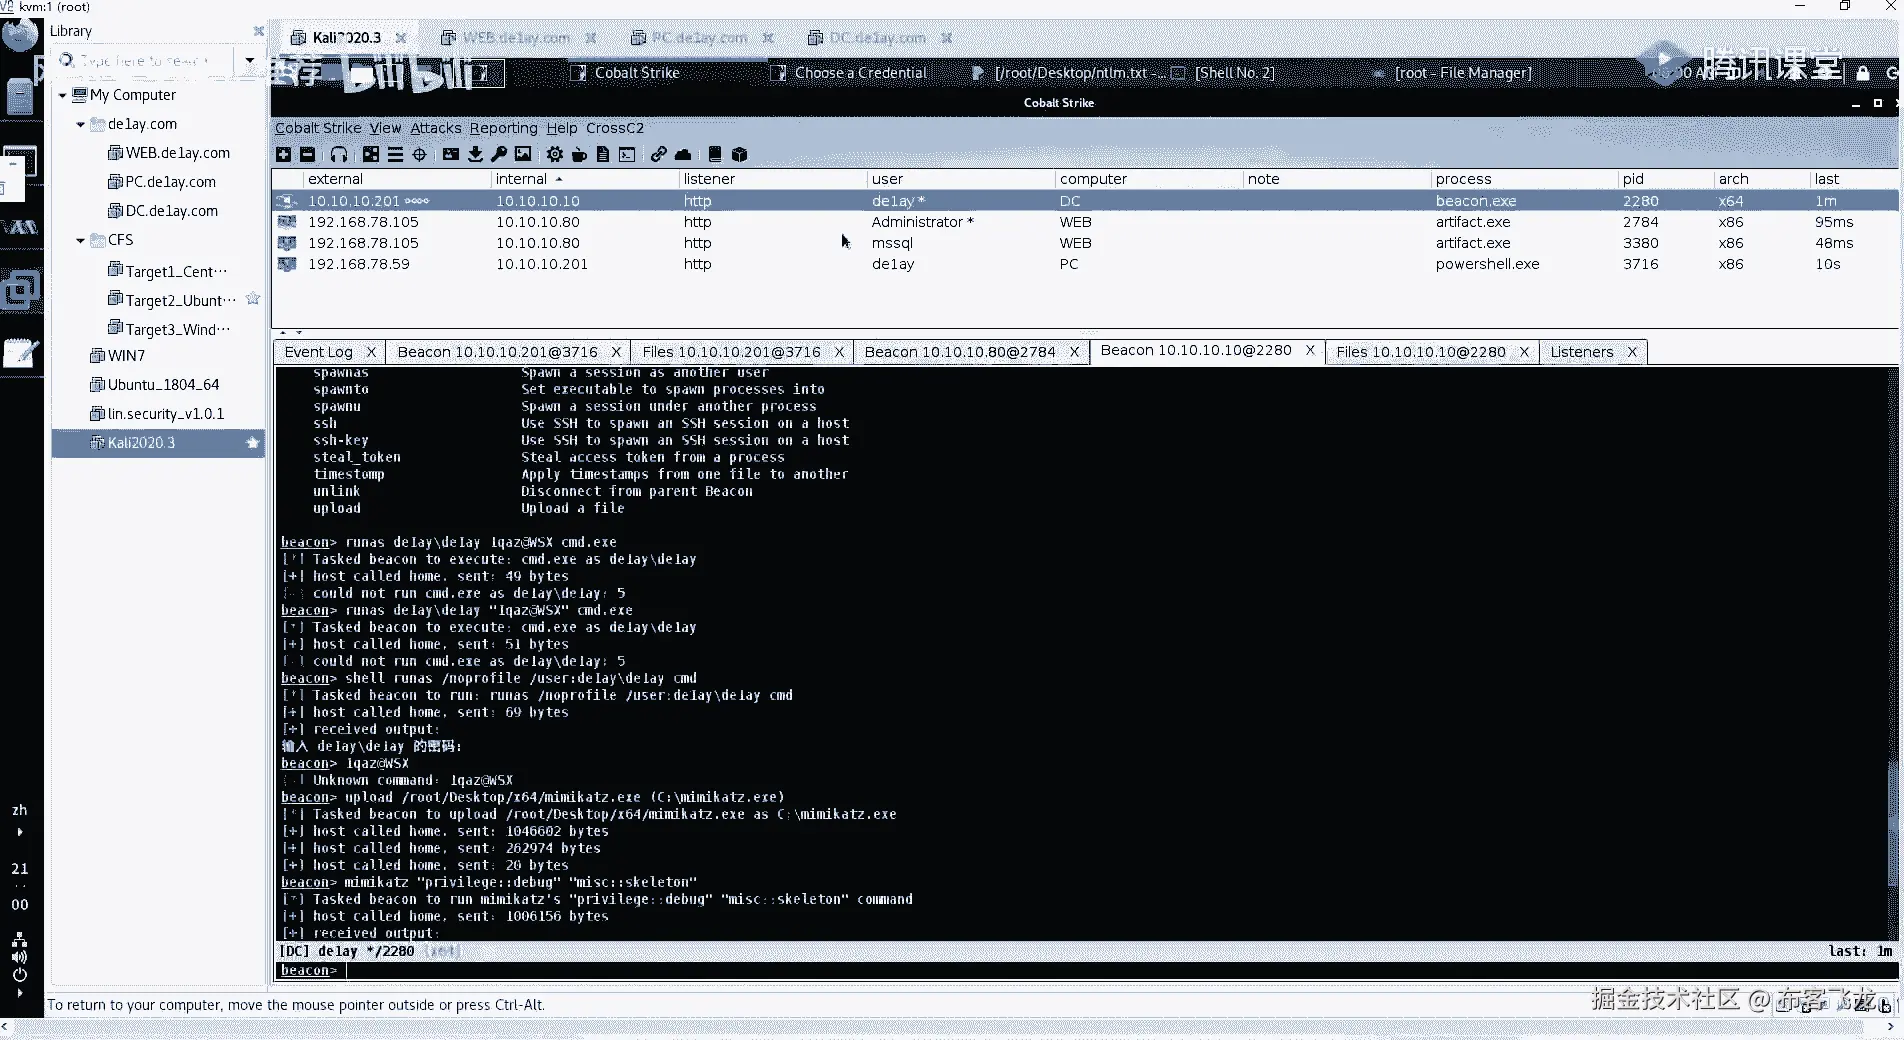Click the text editor notepad icon in the dock
Image resolution: width=1904 pixels, height=1040 pixels.
[20, 352]
